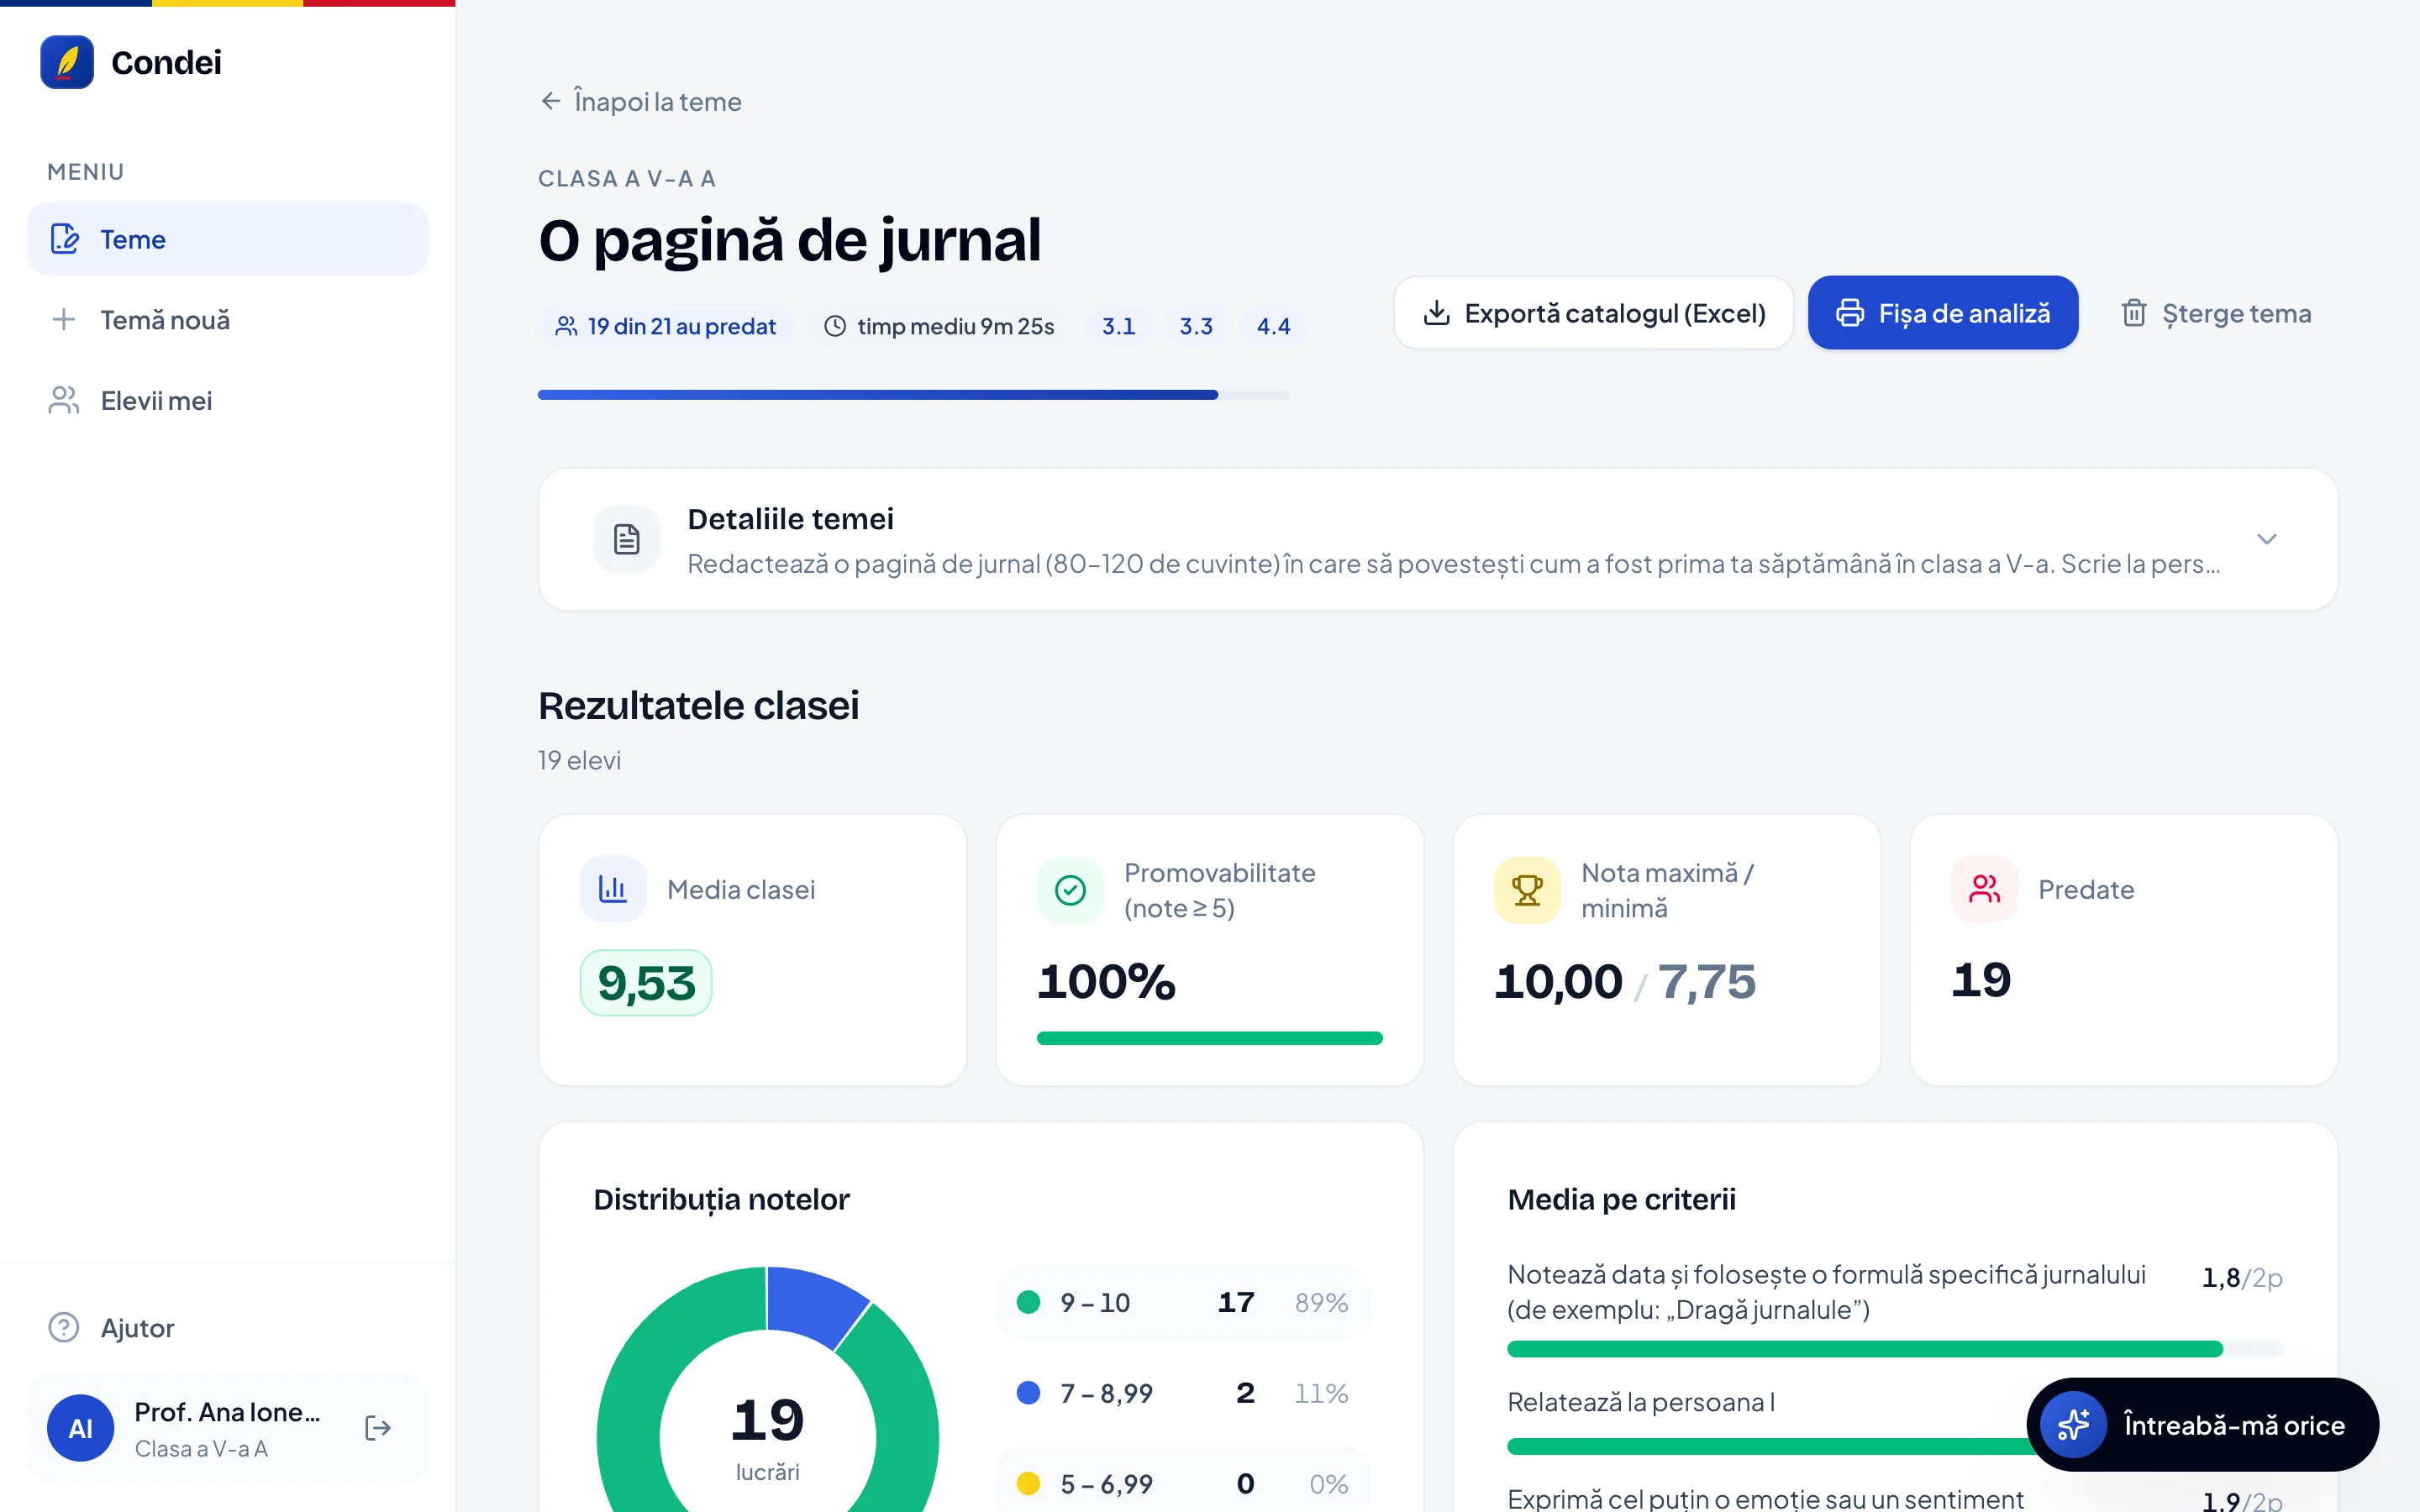Click the Media pe criterii heading
Screen dimensions: 2420x1512
click(x=1621, y=1199)
